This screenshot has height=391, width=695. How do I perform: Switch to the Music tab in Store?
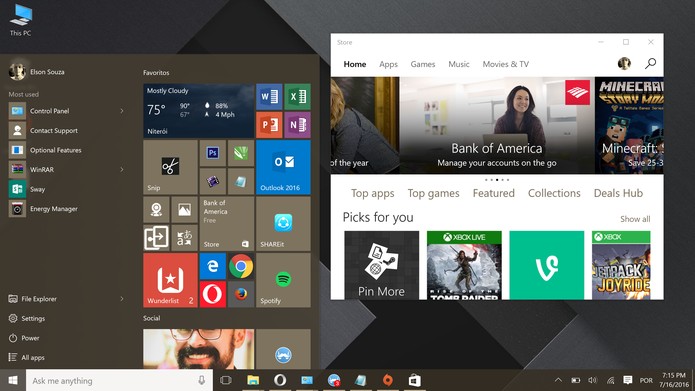(459, 64)
